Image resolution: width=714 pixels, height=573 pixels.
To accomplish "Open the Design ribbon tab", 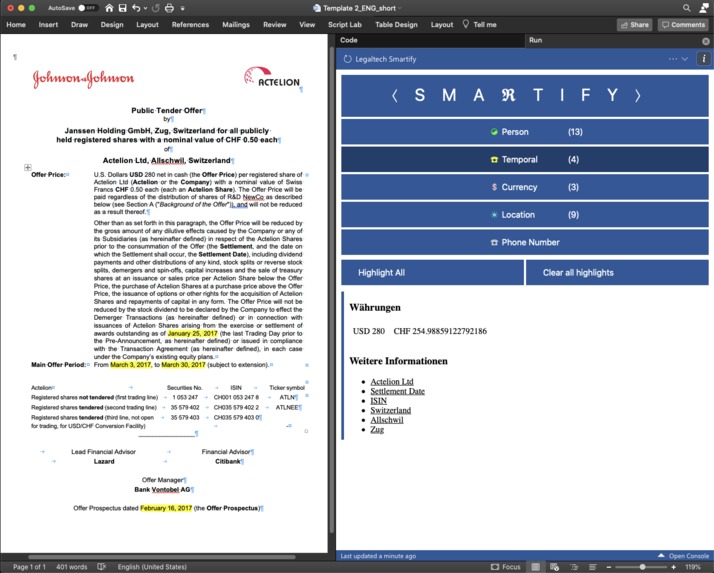I will tap(112, 25).
